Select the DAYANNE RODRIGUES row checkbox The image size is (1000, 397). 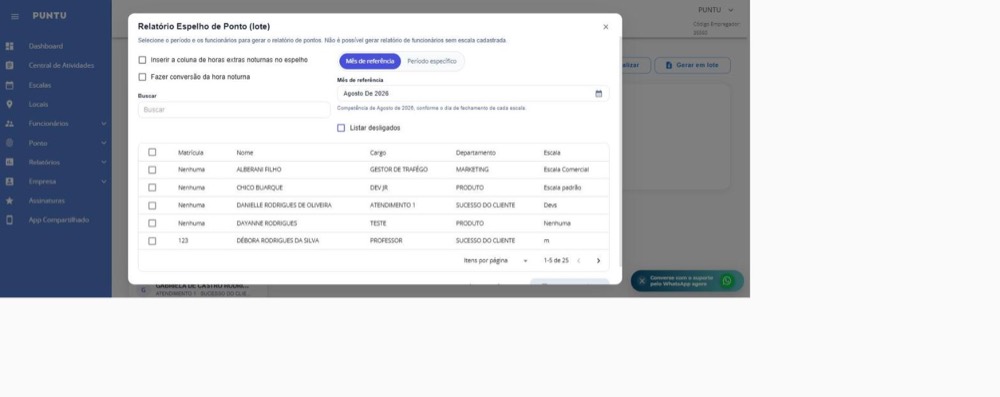pos(152,223)
